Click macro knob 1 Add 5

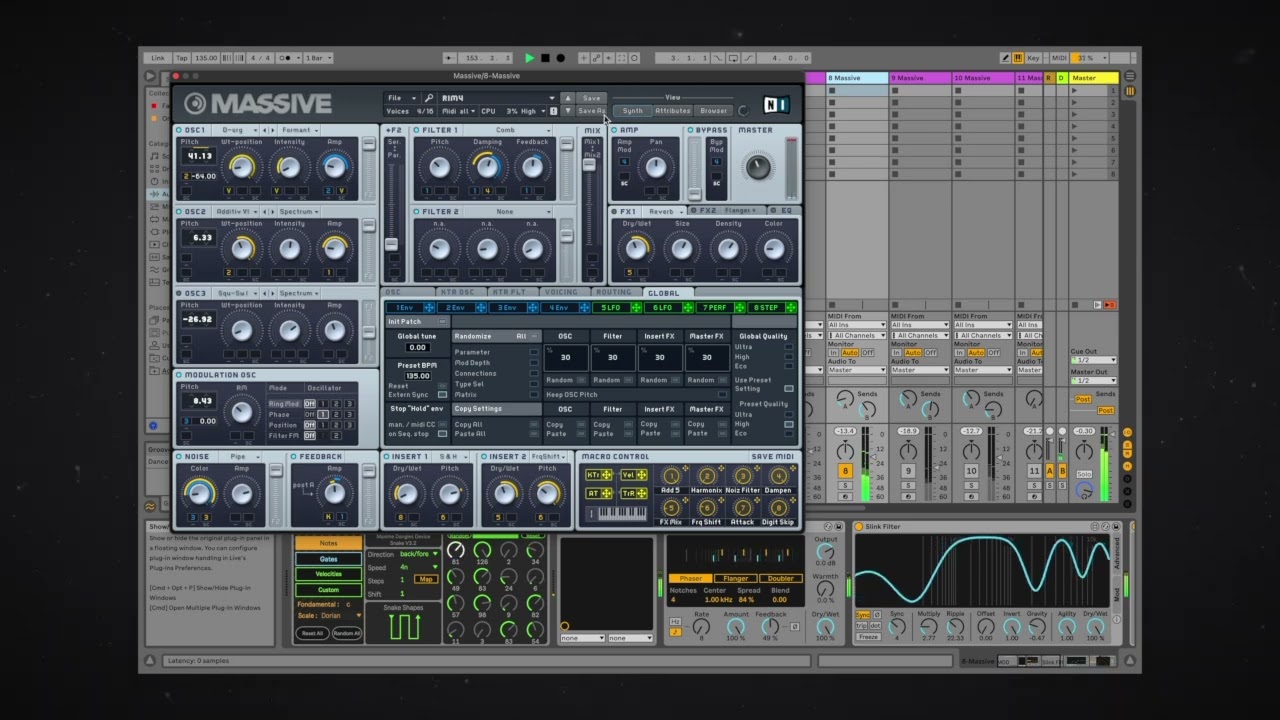[x=671, y=476]
